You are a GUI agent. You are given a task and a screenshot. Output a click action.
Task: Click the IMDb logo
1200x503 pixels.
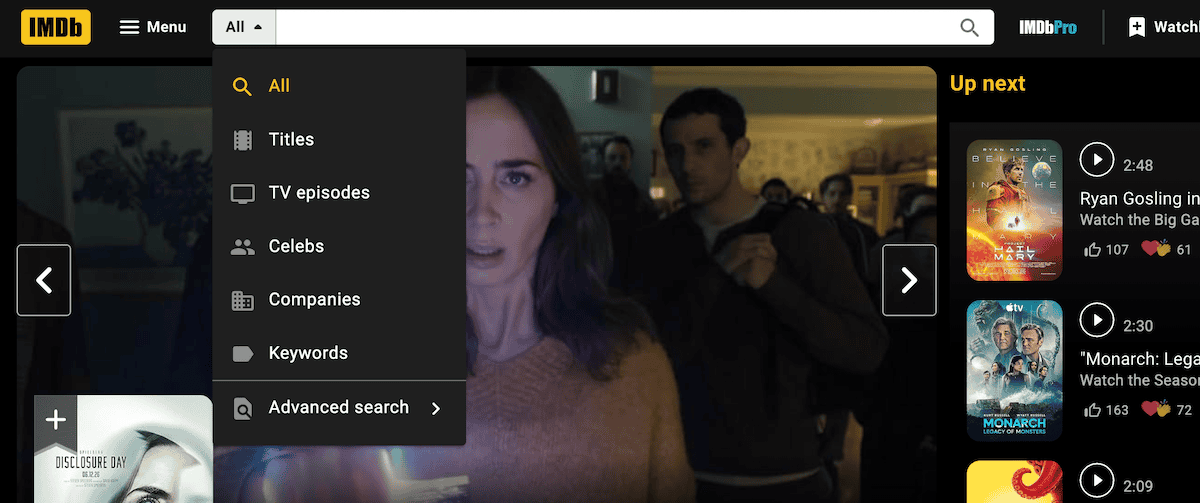[x=56, y=27]
